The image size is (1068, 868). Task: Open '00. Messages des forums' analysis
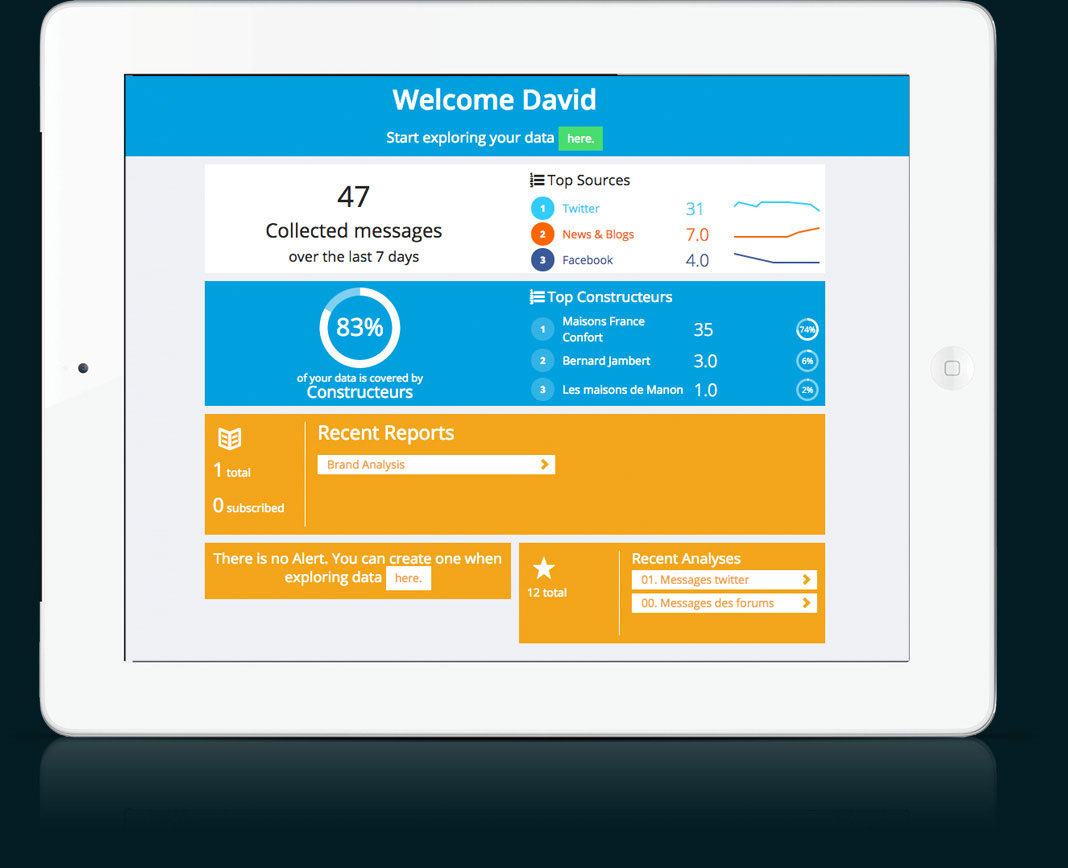[x=724, y=603]
